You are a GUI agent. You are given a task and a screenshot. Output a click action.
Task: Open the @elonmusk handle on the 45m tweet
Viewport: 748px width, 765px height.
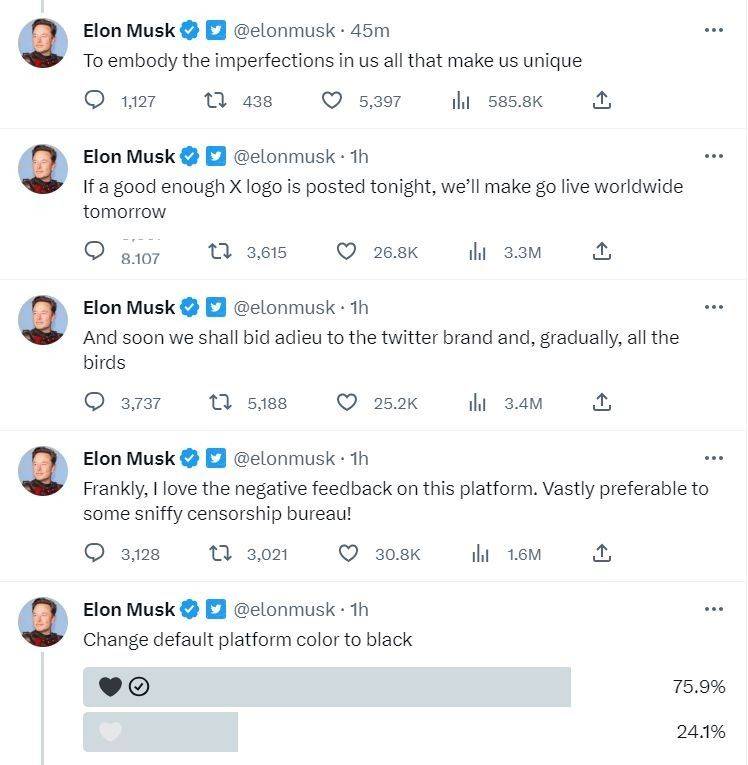[x=284, y=31]
